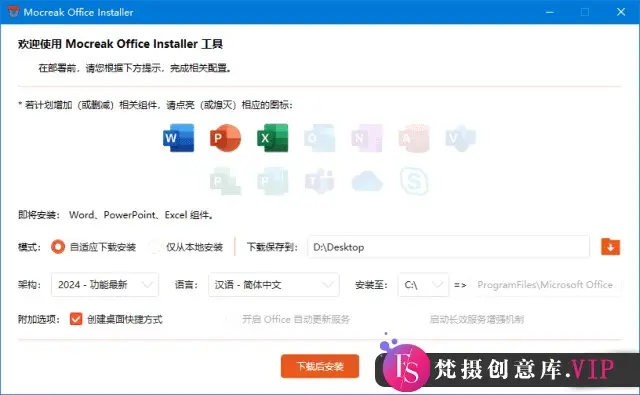Image resolution: width=640 pixels, height=395 pixels.
Task: Click the 下载后安装 button
Action: click(320, 366)
